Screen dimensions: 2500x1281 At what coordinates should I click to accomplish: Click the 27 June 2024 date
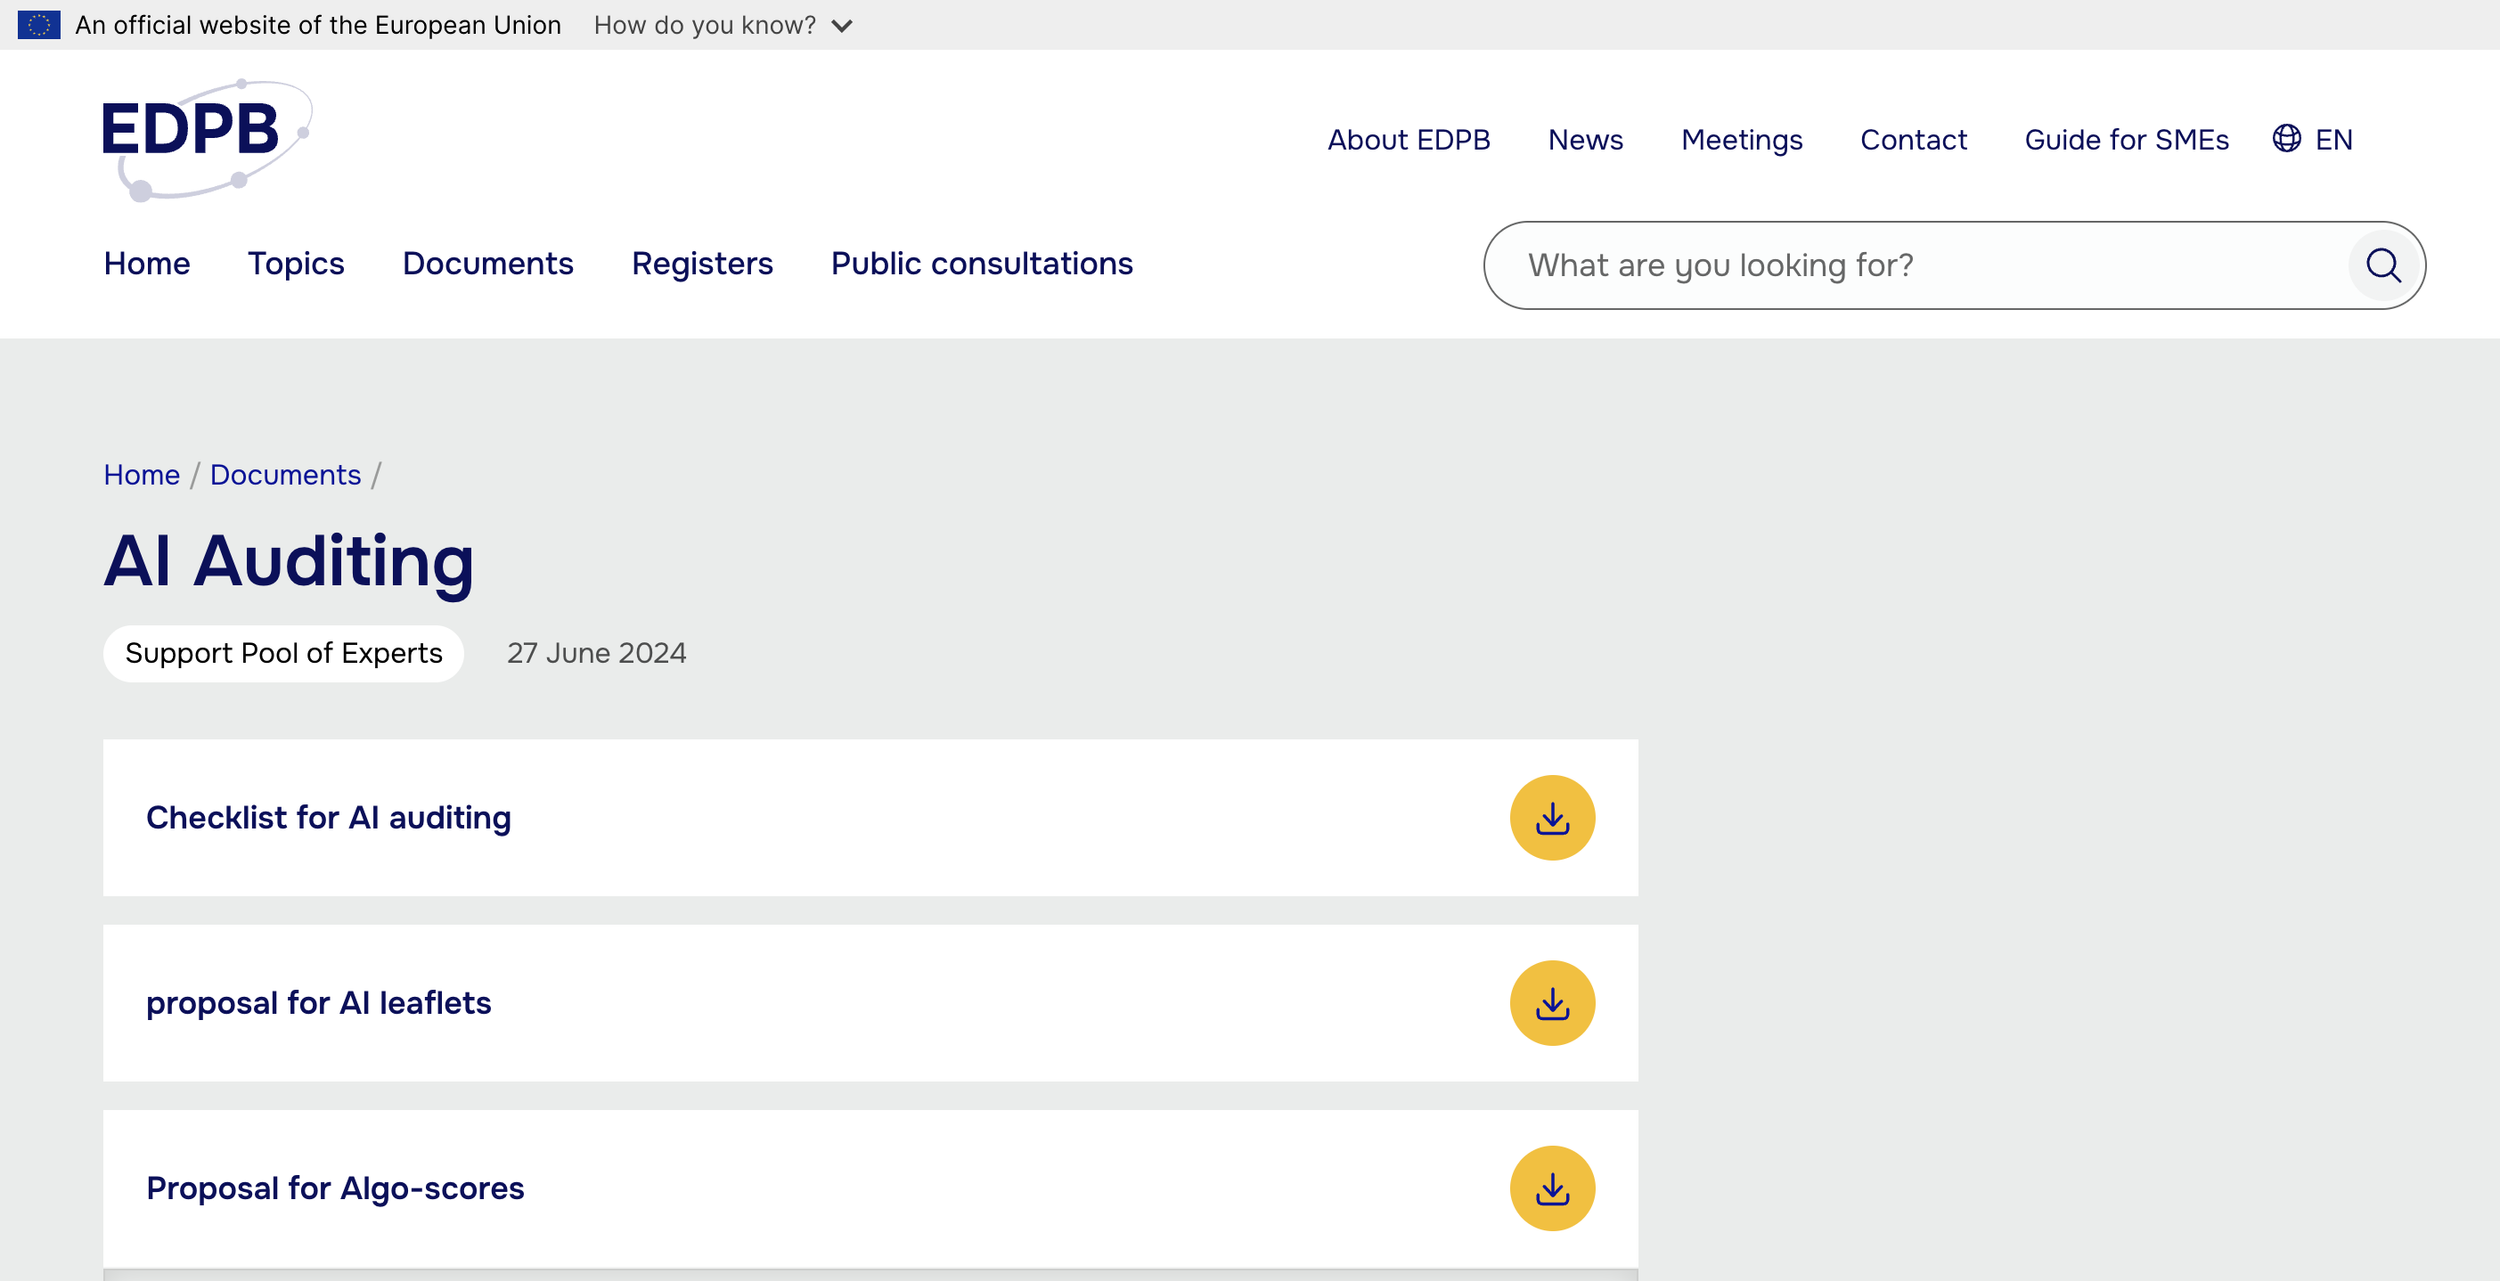pyautogui.click(x=597, y=654)
